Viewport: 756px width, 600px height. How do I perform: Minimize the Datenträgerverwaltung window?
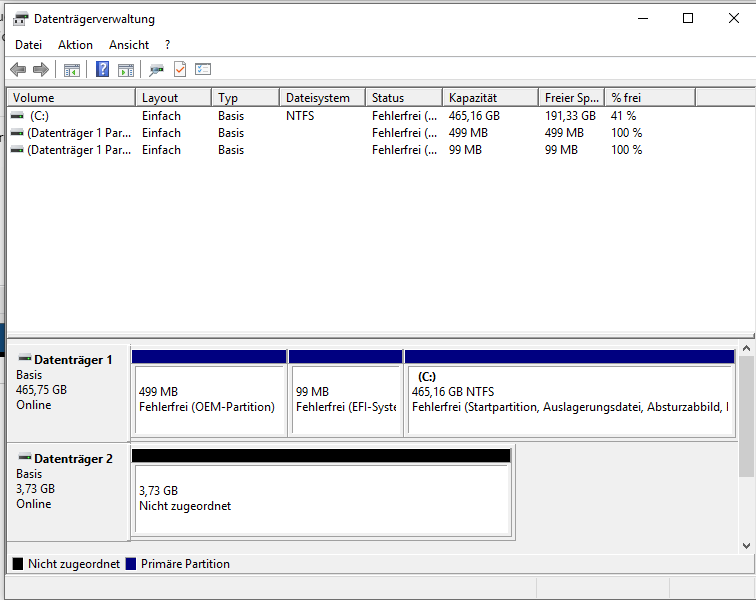tap(643, 19)
